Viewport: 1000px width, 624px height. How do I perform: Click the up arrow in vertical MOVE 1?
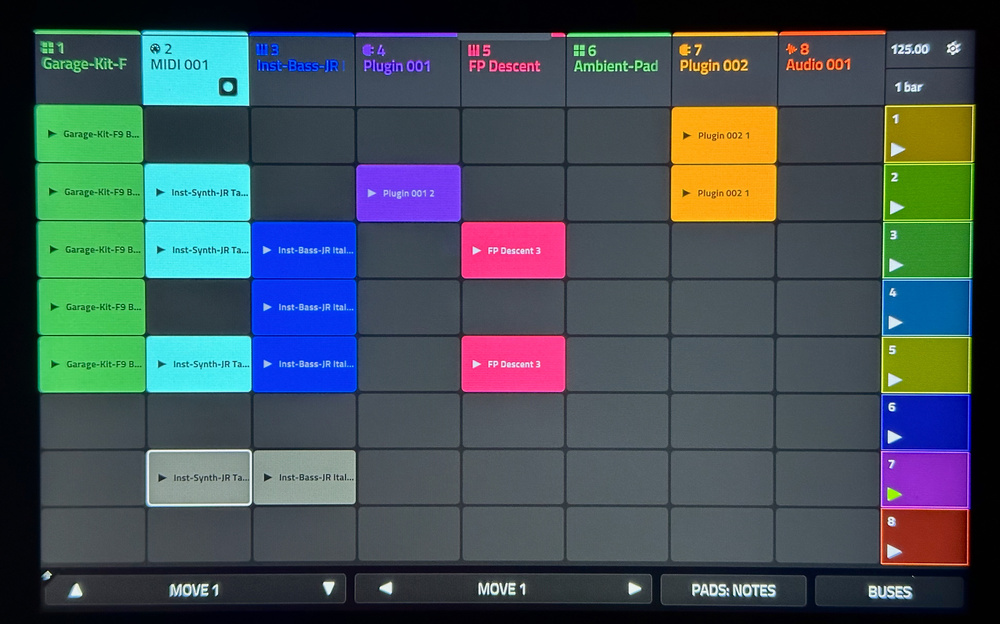coord(75,590)
